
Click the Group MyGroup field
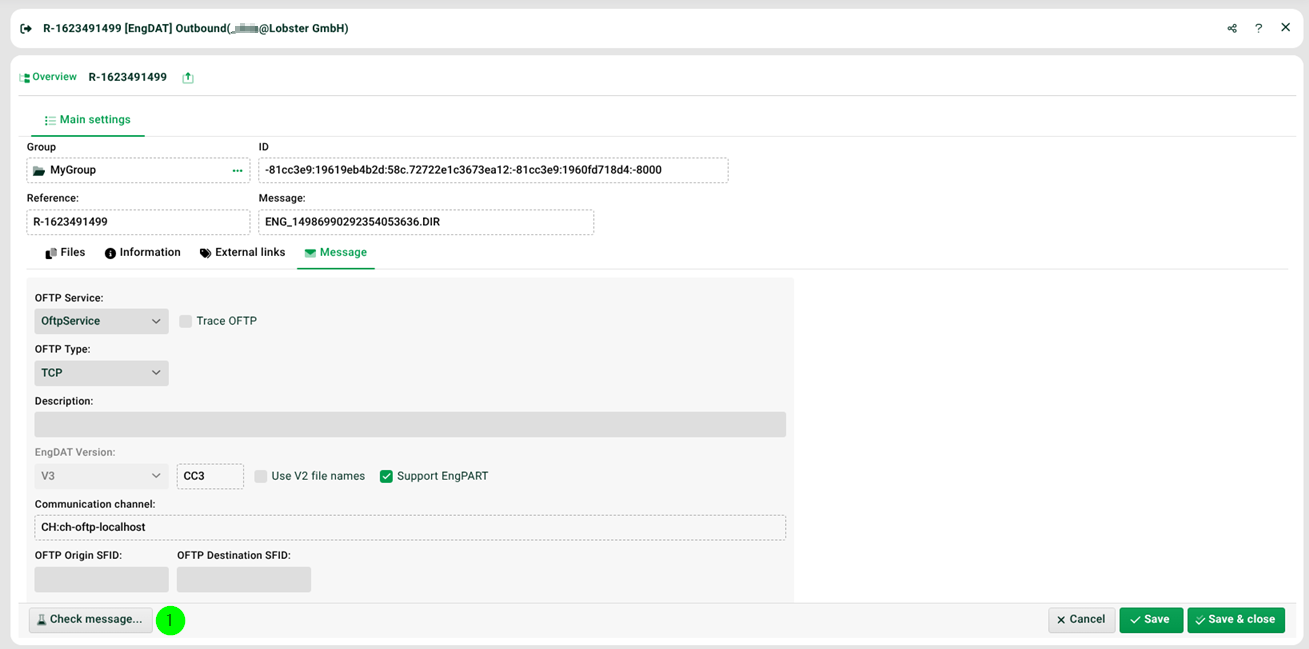point(138,170)
